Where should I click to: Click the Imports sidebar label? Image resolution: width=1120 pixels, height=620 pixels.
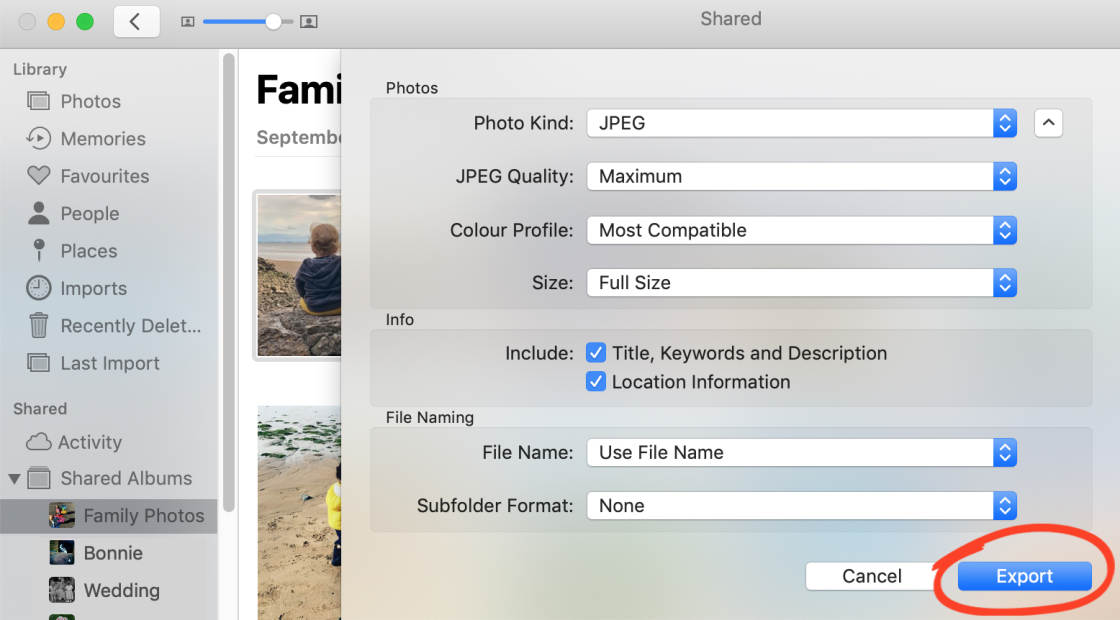pos(94,289)
